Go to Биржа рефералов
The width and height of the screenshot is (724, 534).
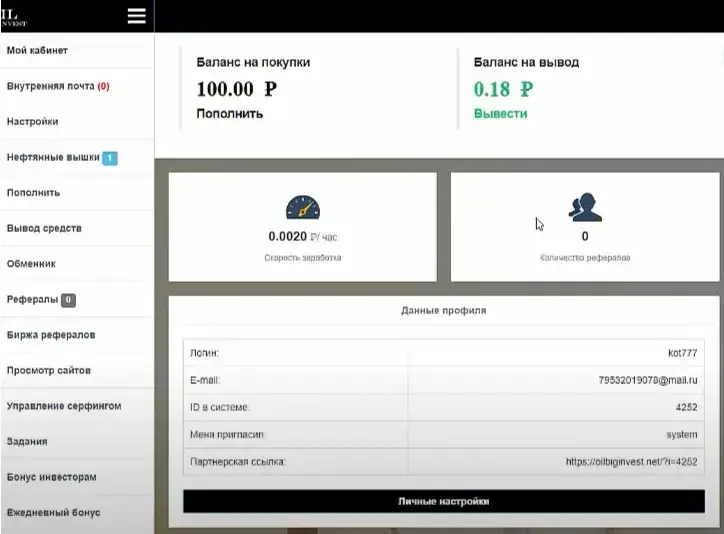[x=51, y=335]
